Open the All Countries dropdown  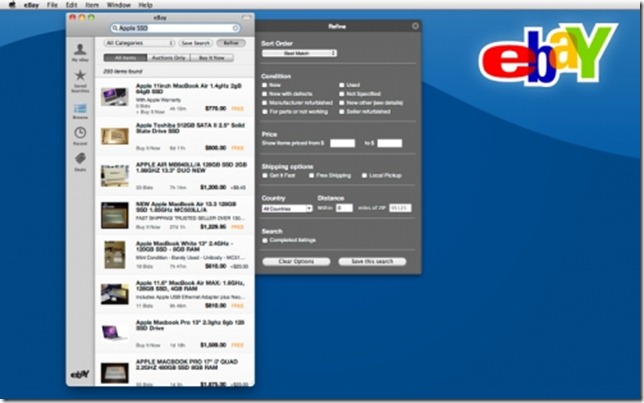click(287, 209)
